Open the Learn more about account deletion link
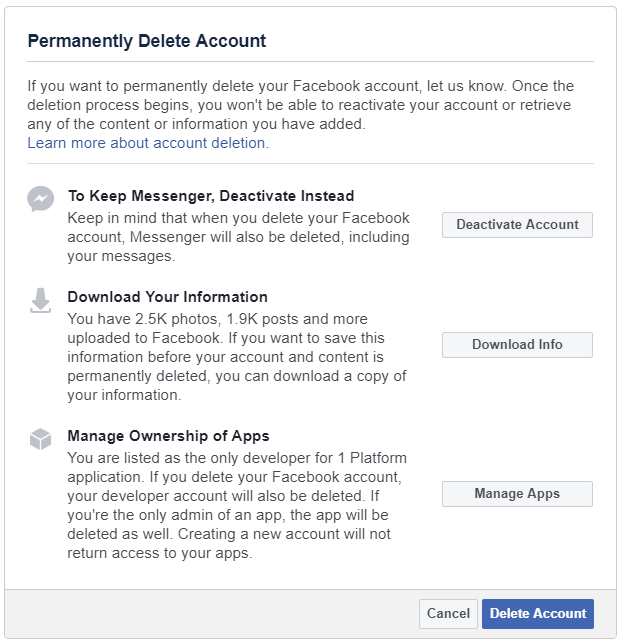The image size is (622, 644). coord(148,143)
